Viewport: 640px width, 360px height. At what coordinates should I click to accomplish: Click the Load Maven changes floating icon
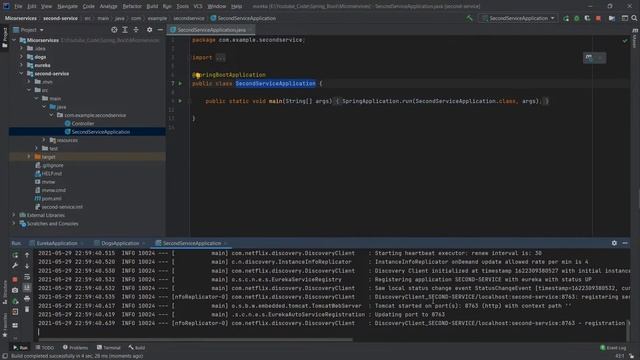(589, 58)
